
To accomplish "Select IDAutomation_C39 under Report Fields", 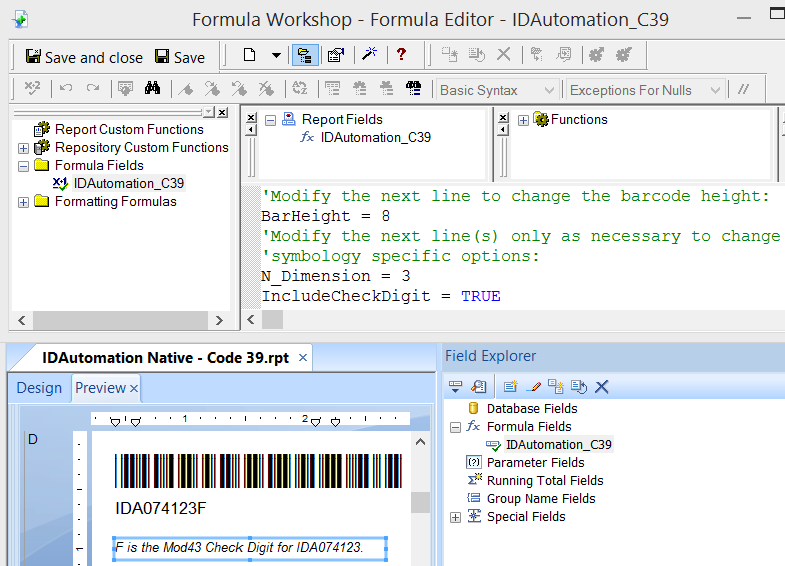I will click(x=375, y=137).
